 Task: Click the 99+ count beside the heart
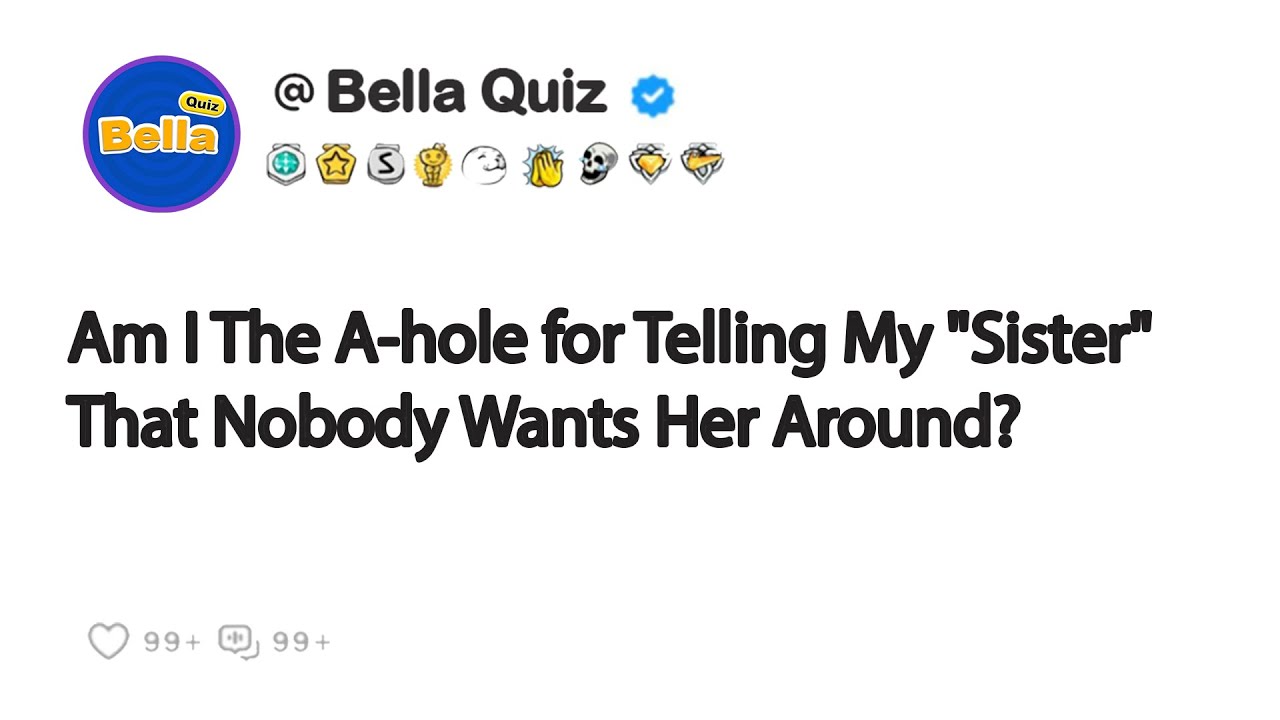click(172, 642)
